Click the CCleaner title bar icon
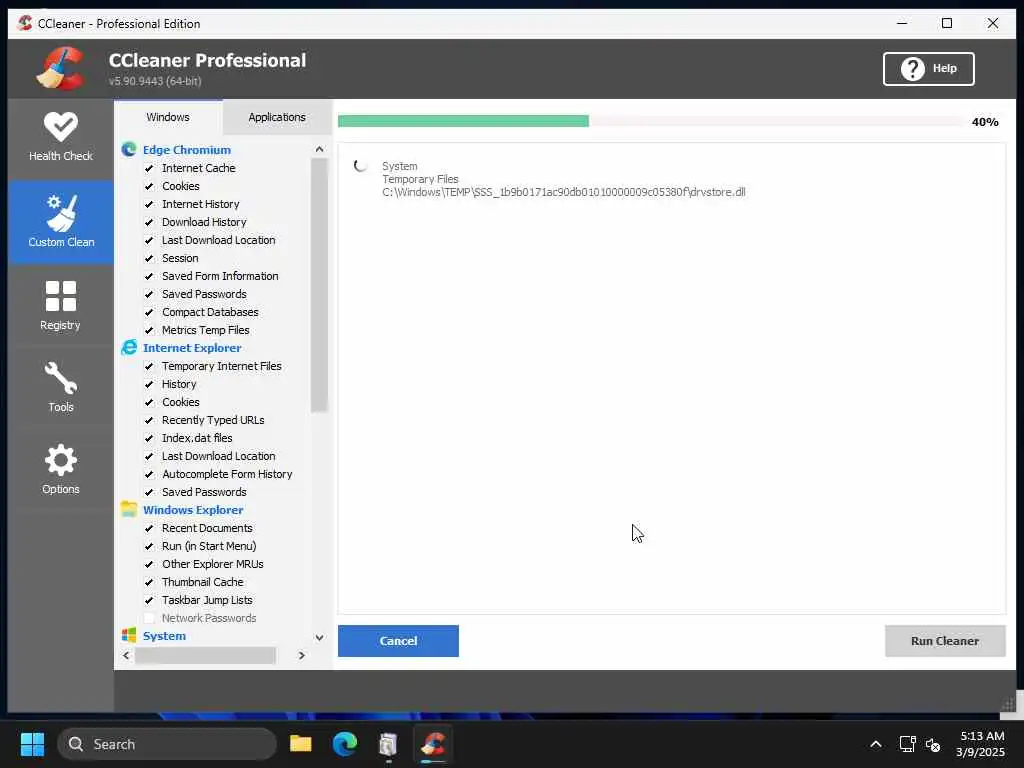Screen dimensions: 1024x768 pos(25,23)
